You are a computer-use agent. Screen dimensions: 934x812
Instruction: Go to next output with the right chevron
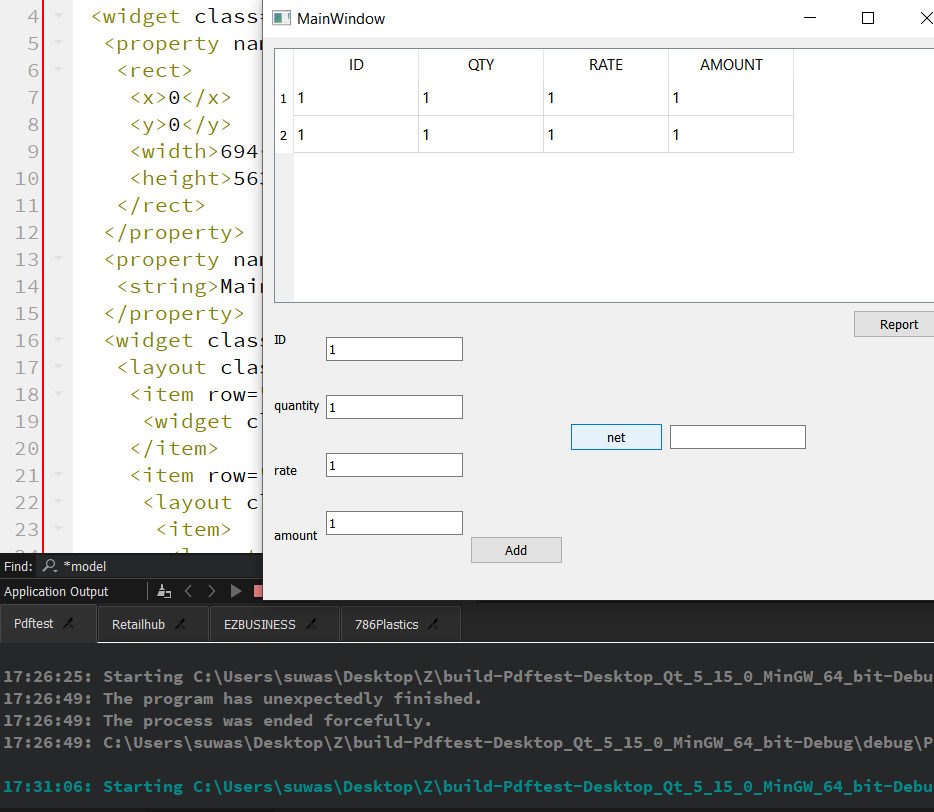[211, 591]
